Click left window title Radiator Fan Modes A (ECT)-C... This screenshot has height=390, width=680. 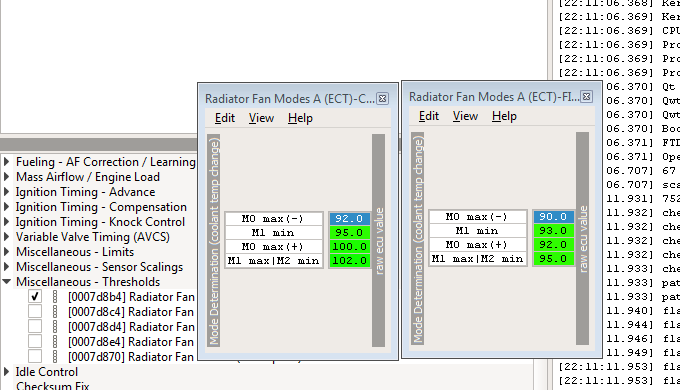tap(289, 99)
